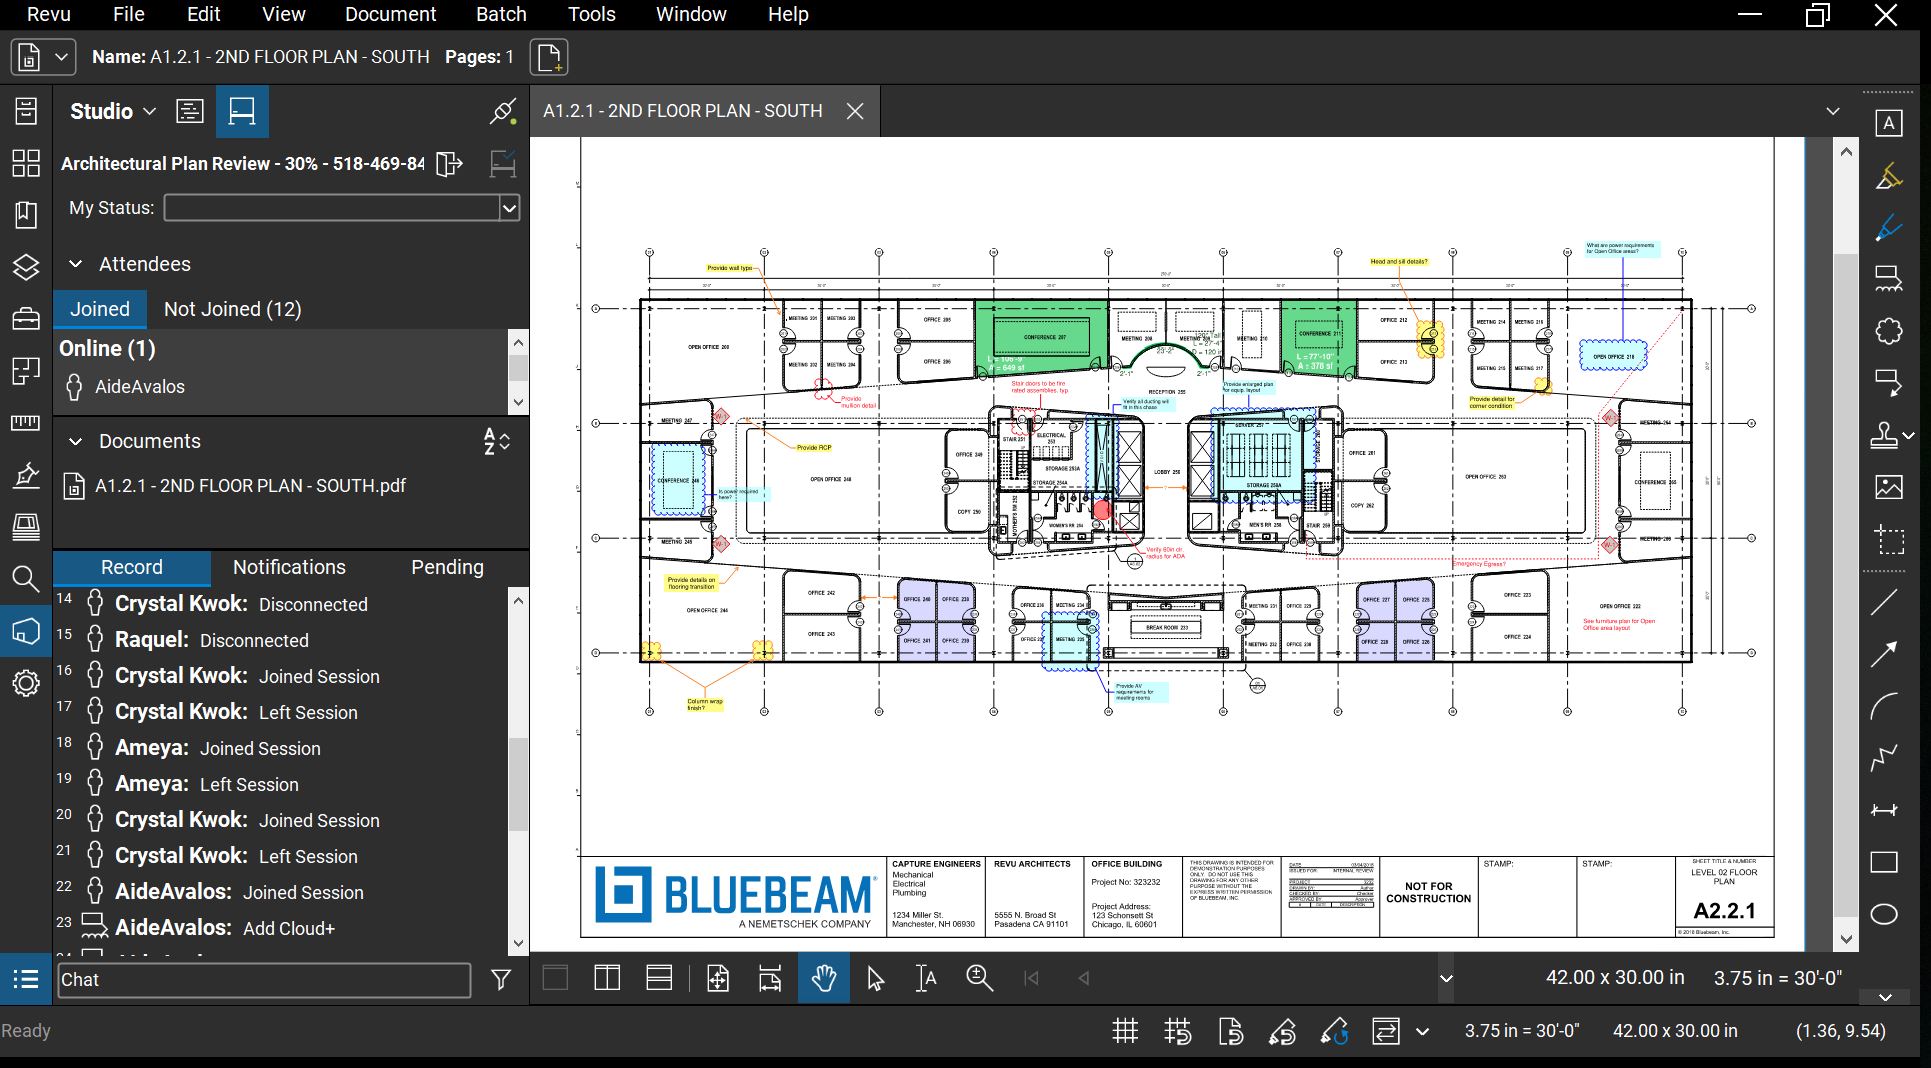Open the Search panel
The height and width of the screenshot is (1068, 1931).
pos(25,580)
